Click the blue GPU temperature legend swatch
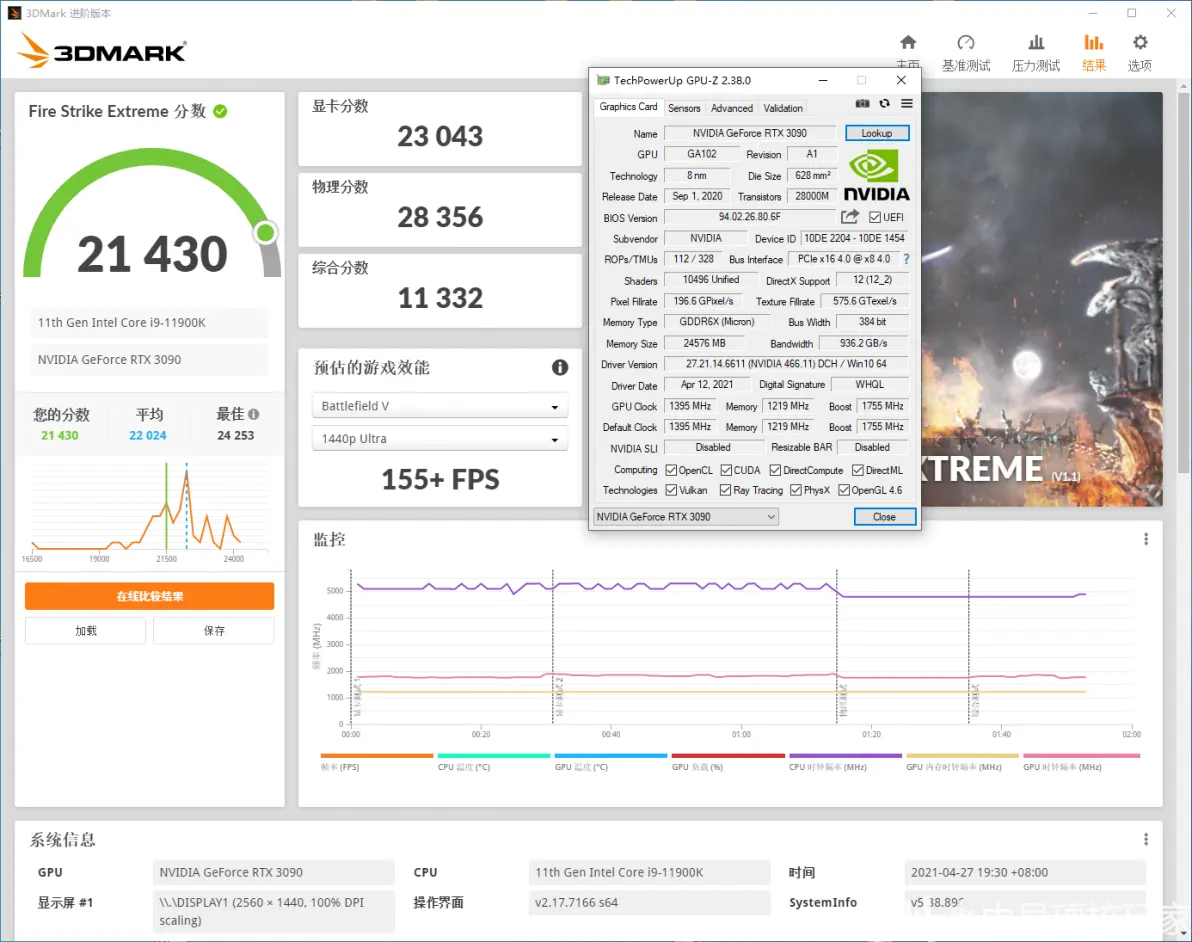The width and height of the screenshot is (1192, 942). click(x=611, y=756)
